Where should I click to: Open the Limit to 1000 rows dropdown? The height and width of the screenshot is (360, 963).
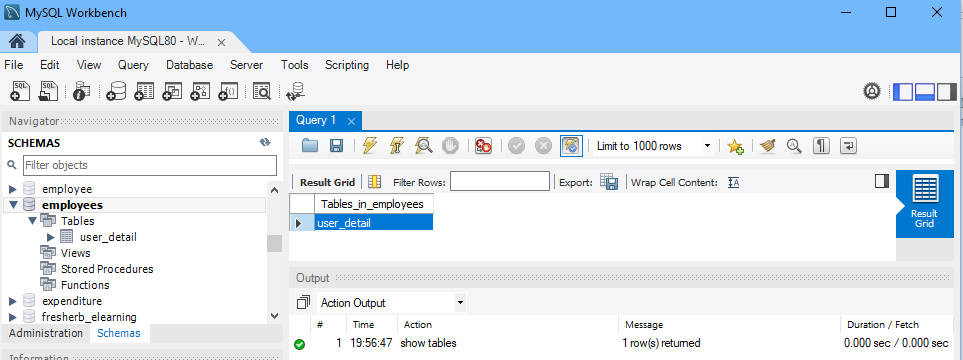click(707, 146)
